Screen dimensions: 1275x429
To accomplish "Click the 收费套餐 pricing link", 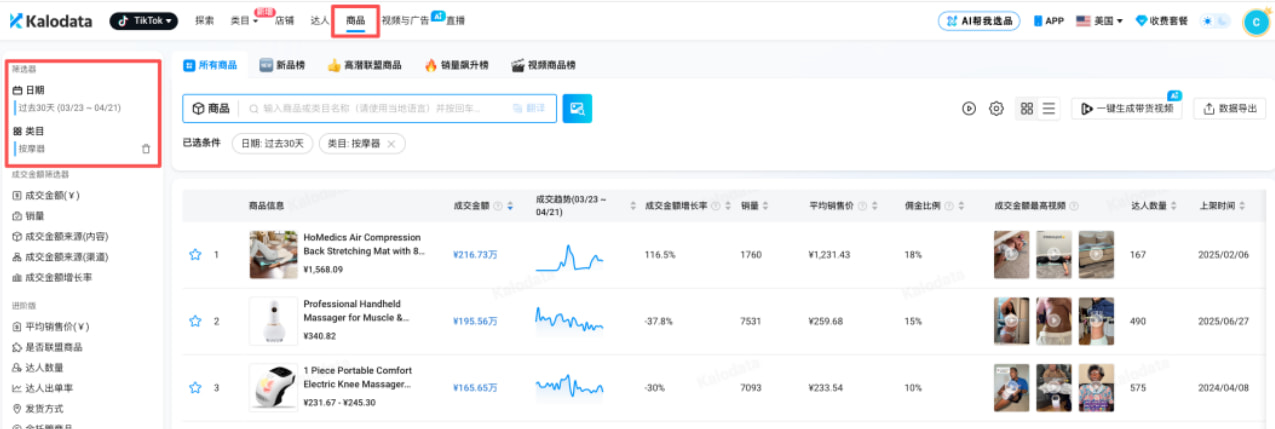I will 1162,20.
